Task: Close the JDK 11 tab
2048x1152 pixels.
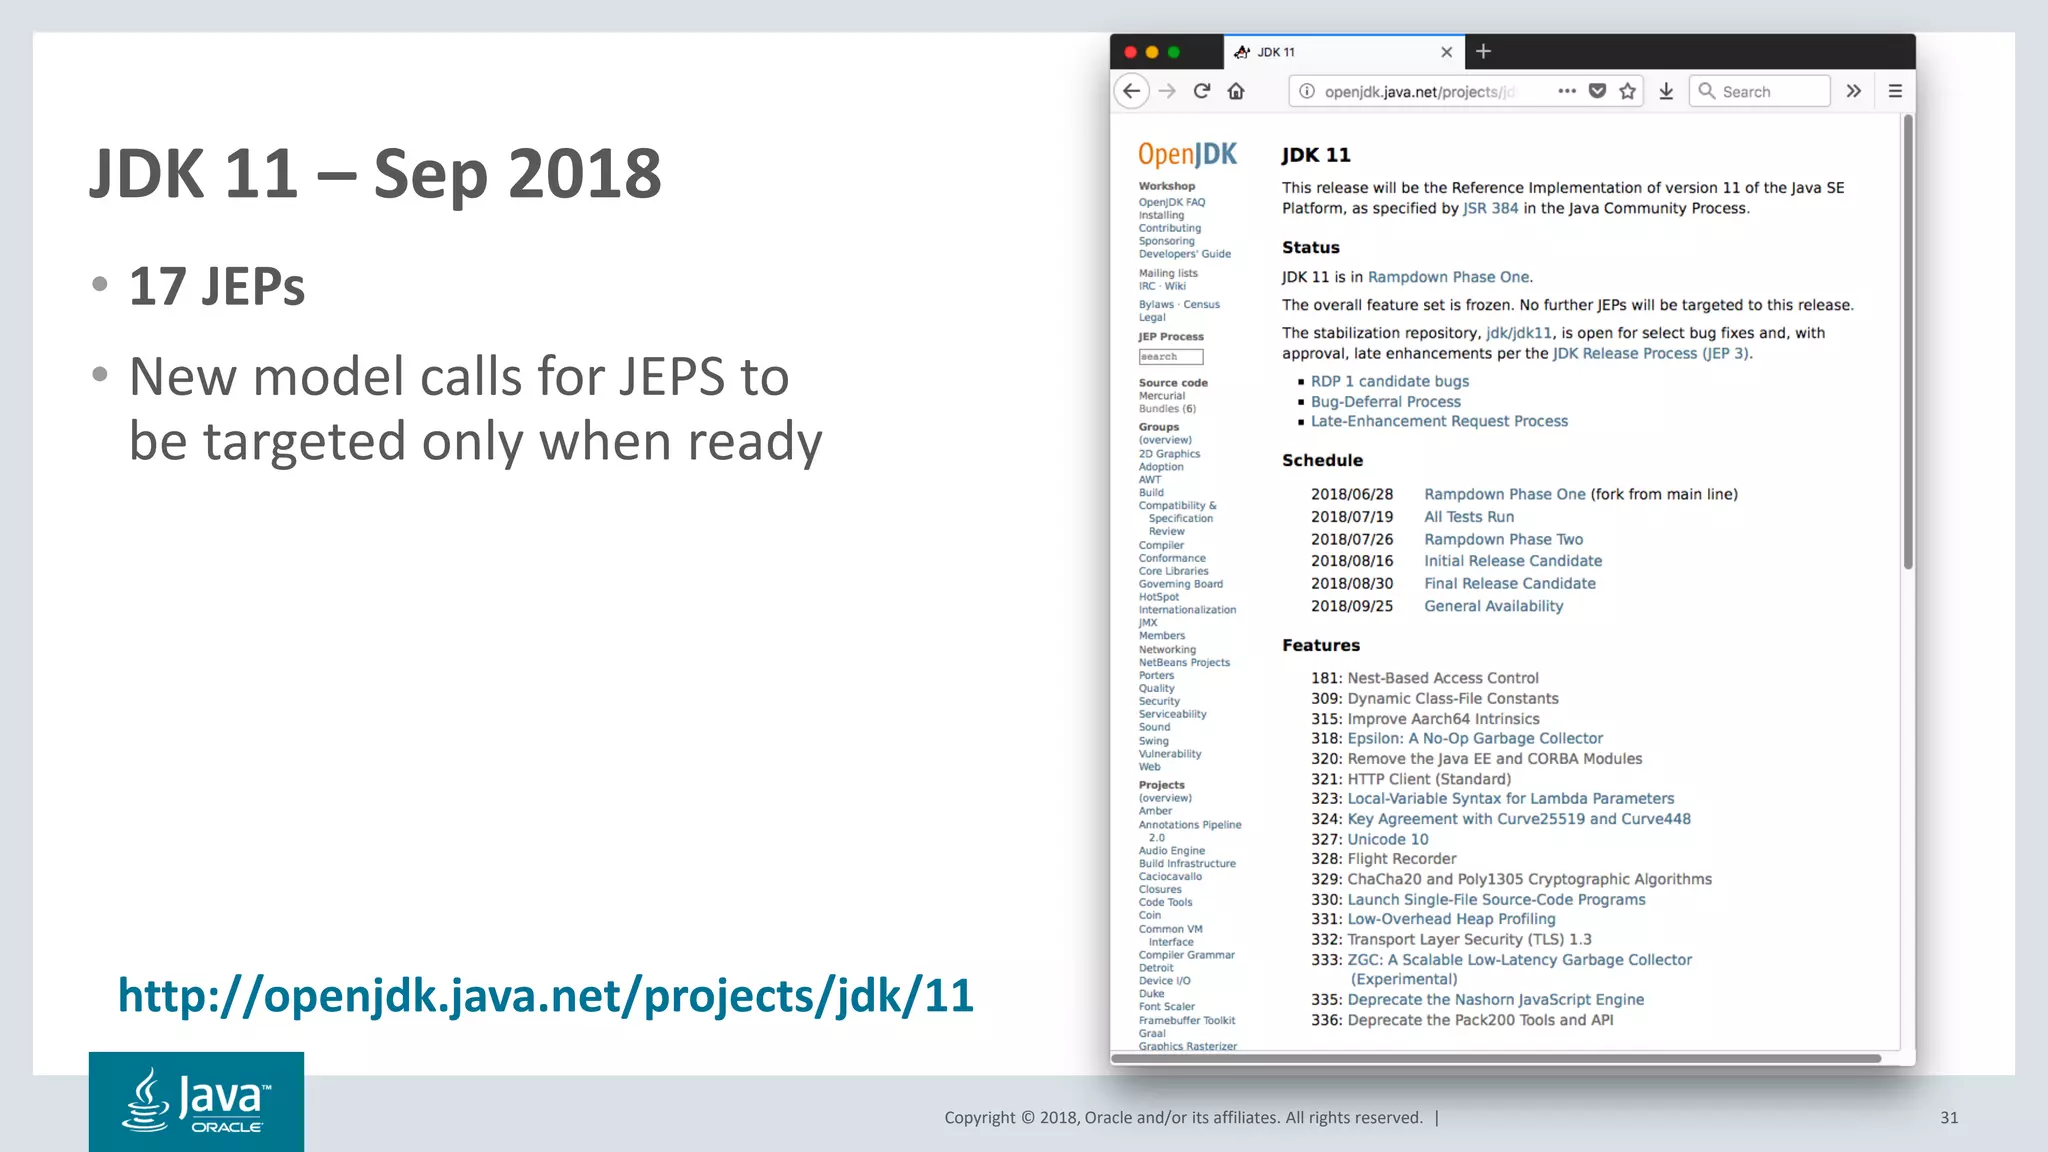Action: pyautogui.click(x=1446, y=52)
